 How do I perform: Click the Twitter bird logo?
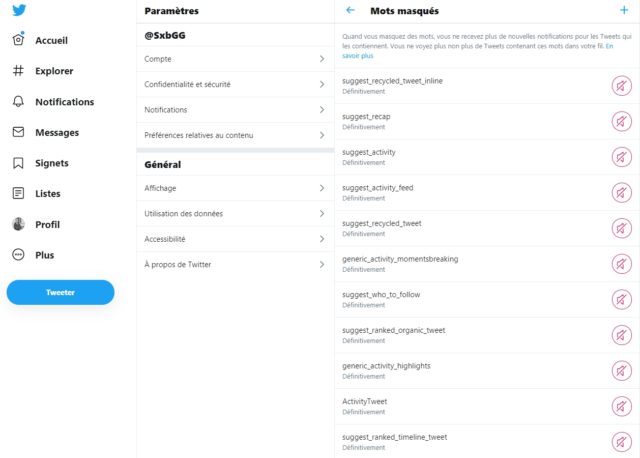pos(19,10)
